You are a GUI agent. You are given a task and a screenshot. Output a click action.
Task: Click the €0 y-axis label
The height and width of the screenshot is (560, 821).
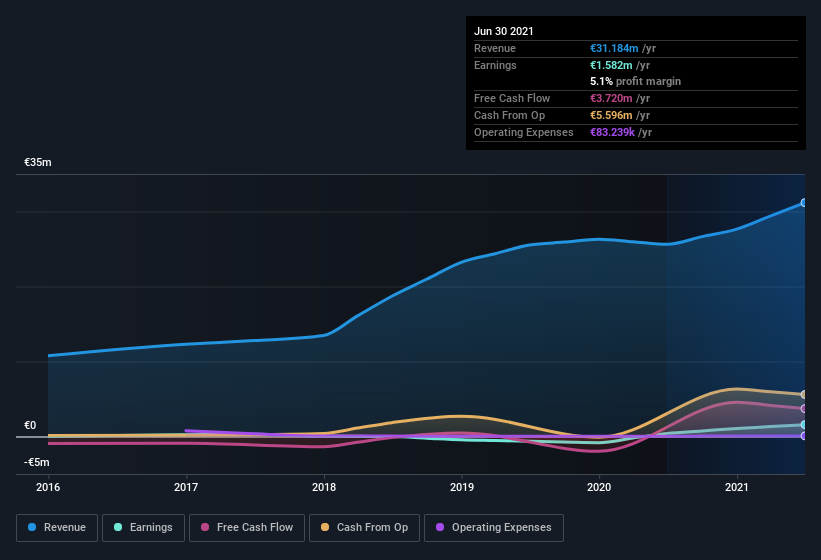pos(30,425)
